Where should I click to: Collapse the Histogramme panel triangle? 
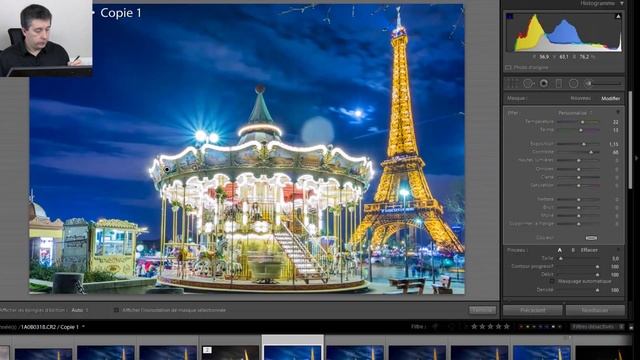pos(622,4)
